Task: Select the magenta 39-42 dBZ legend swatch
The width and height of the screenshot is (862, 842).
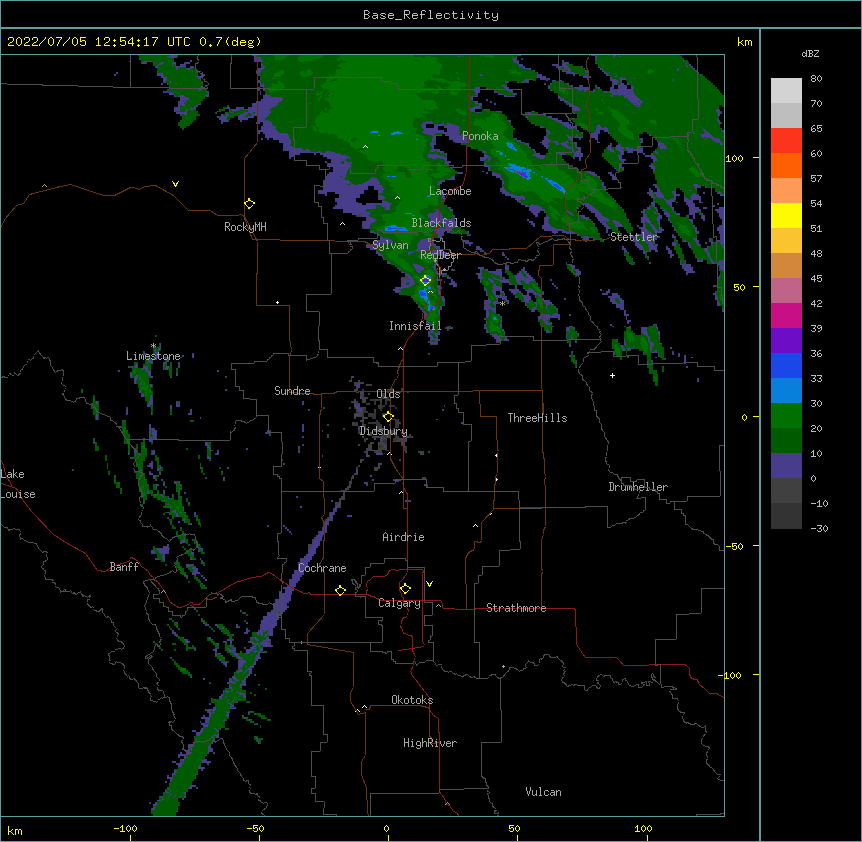Action: tap(786, 315)
